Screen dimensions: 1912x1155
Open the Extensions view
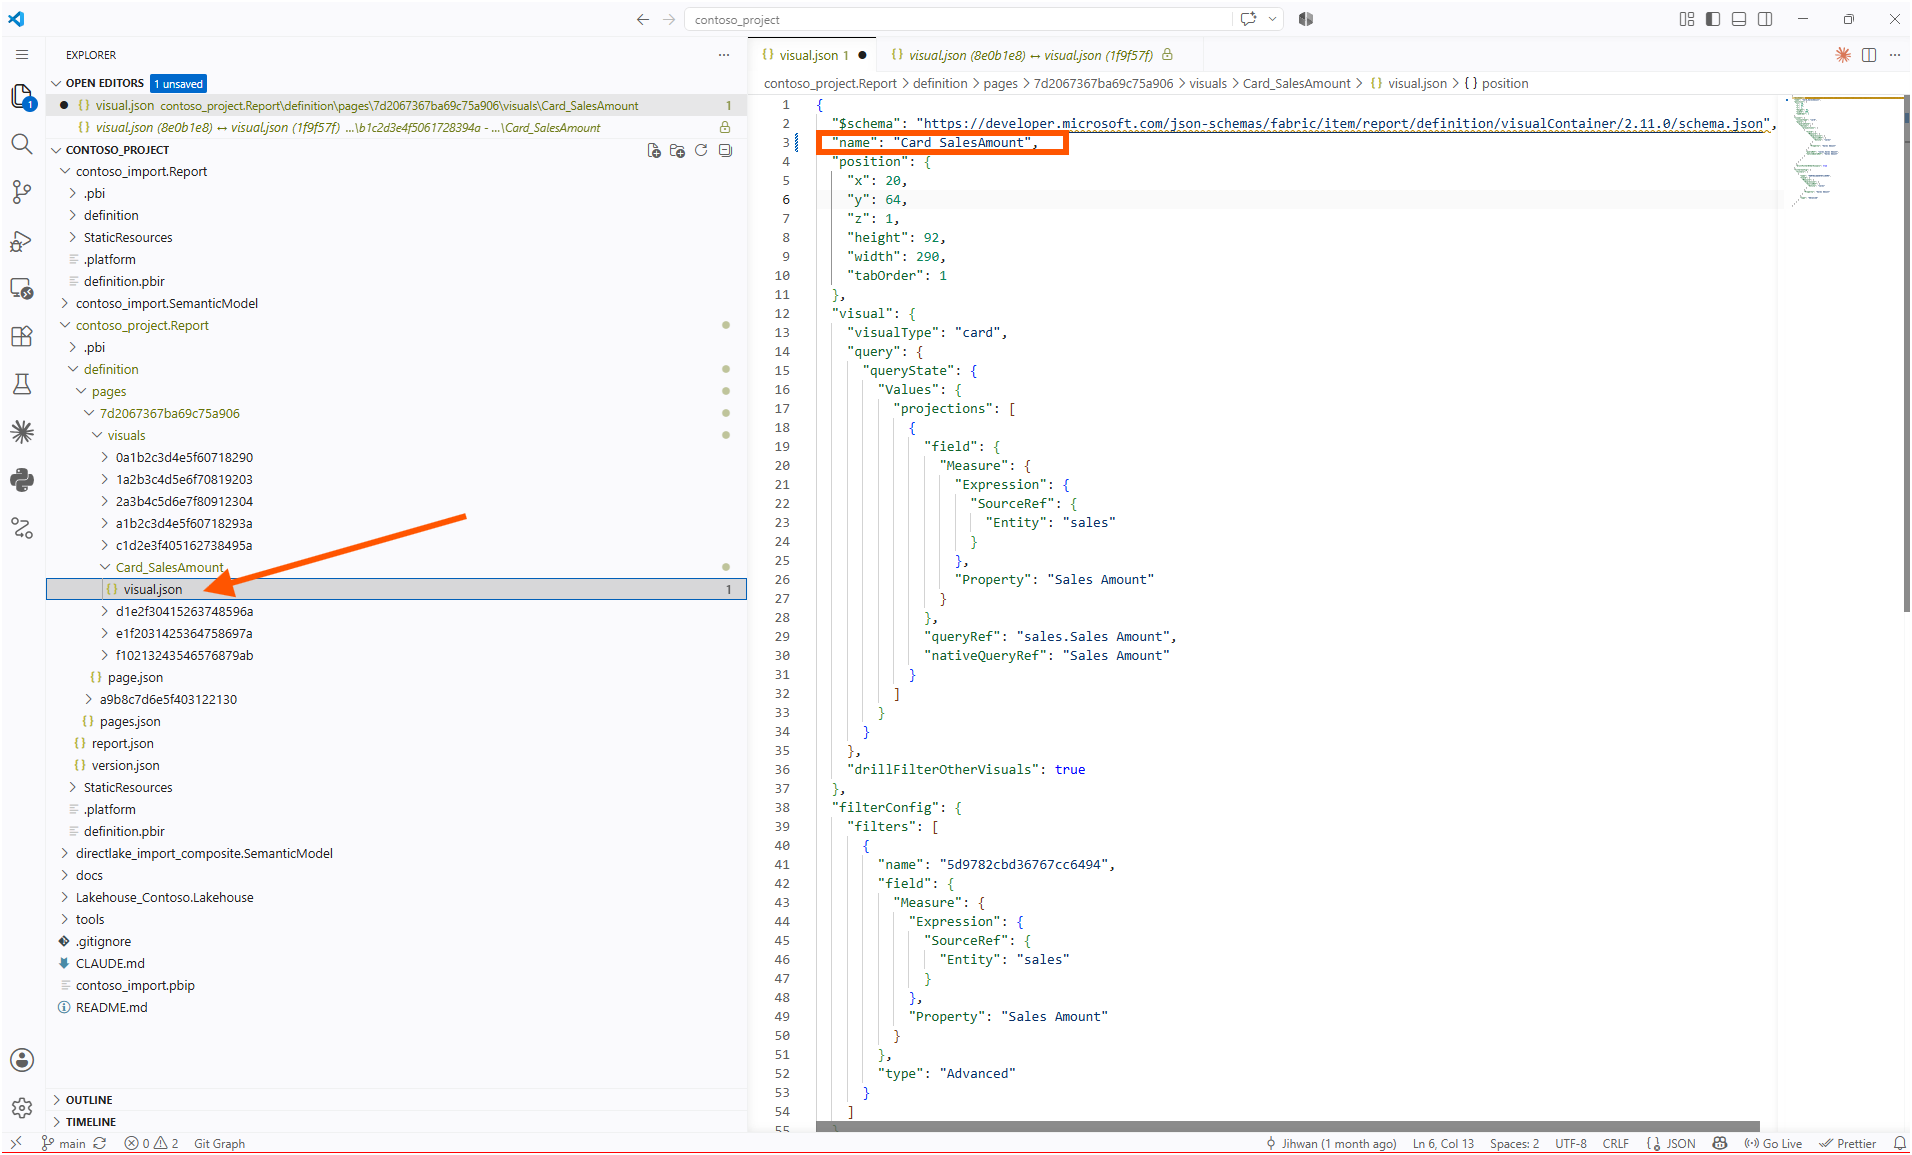22,336
